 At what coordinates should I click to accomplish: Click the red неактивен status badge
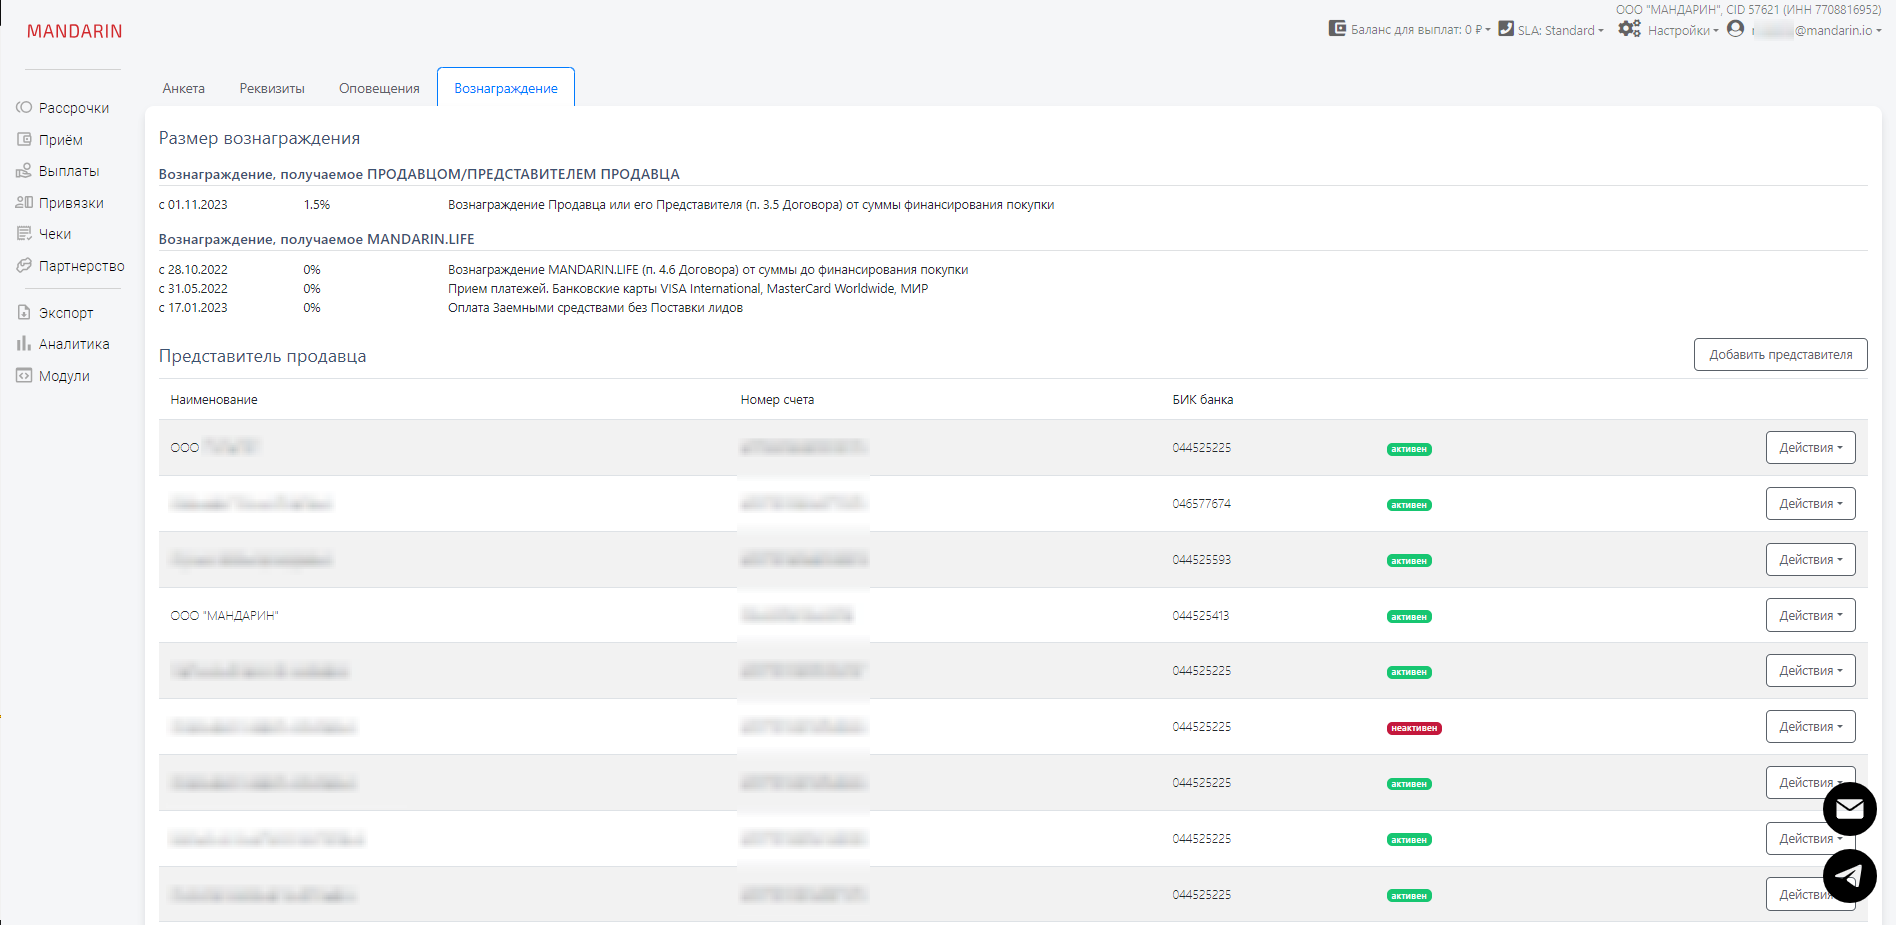[x=1414, y=728]
